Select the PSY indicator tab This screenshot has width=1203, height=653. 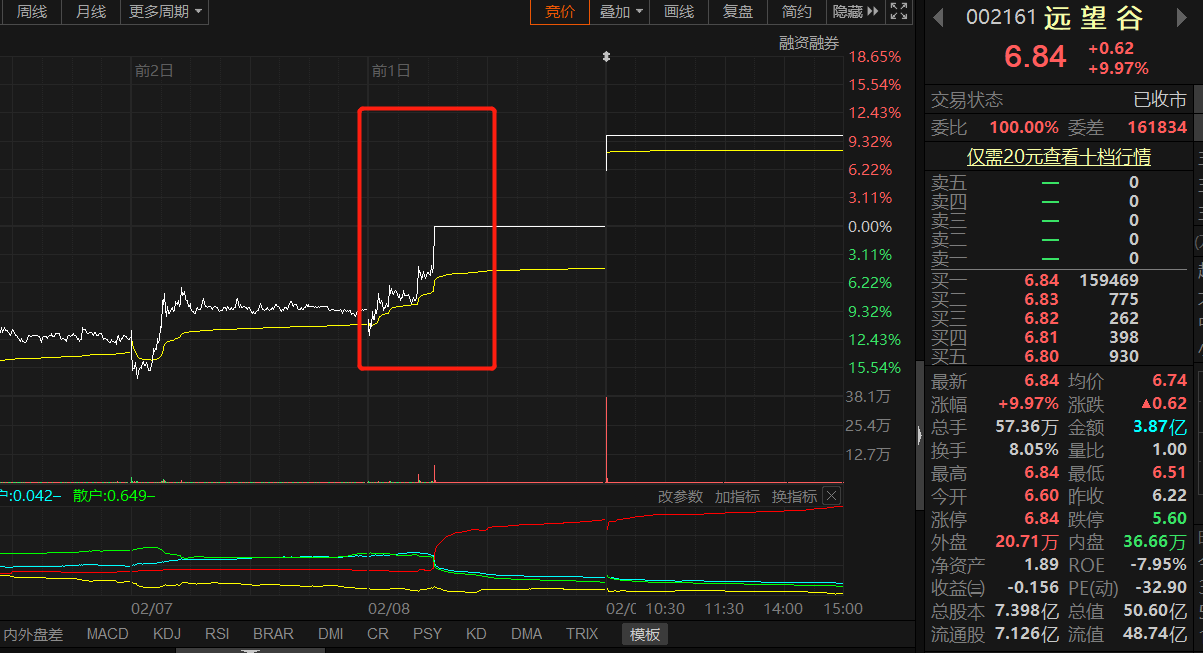[x=427, y=634]
